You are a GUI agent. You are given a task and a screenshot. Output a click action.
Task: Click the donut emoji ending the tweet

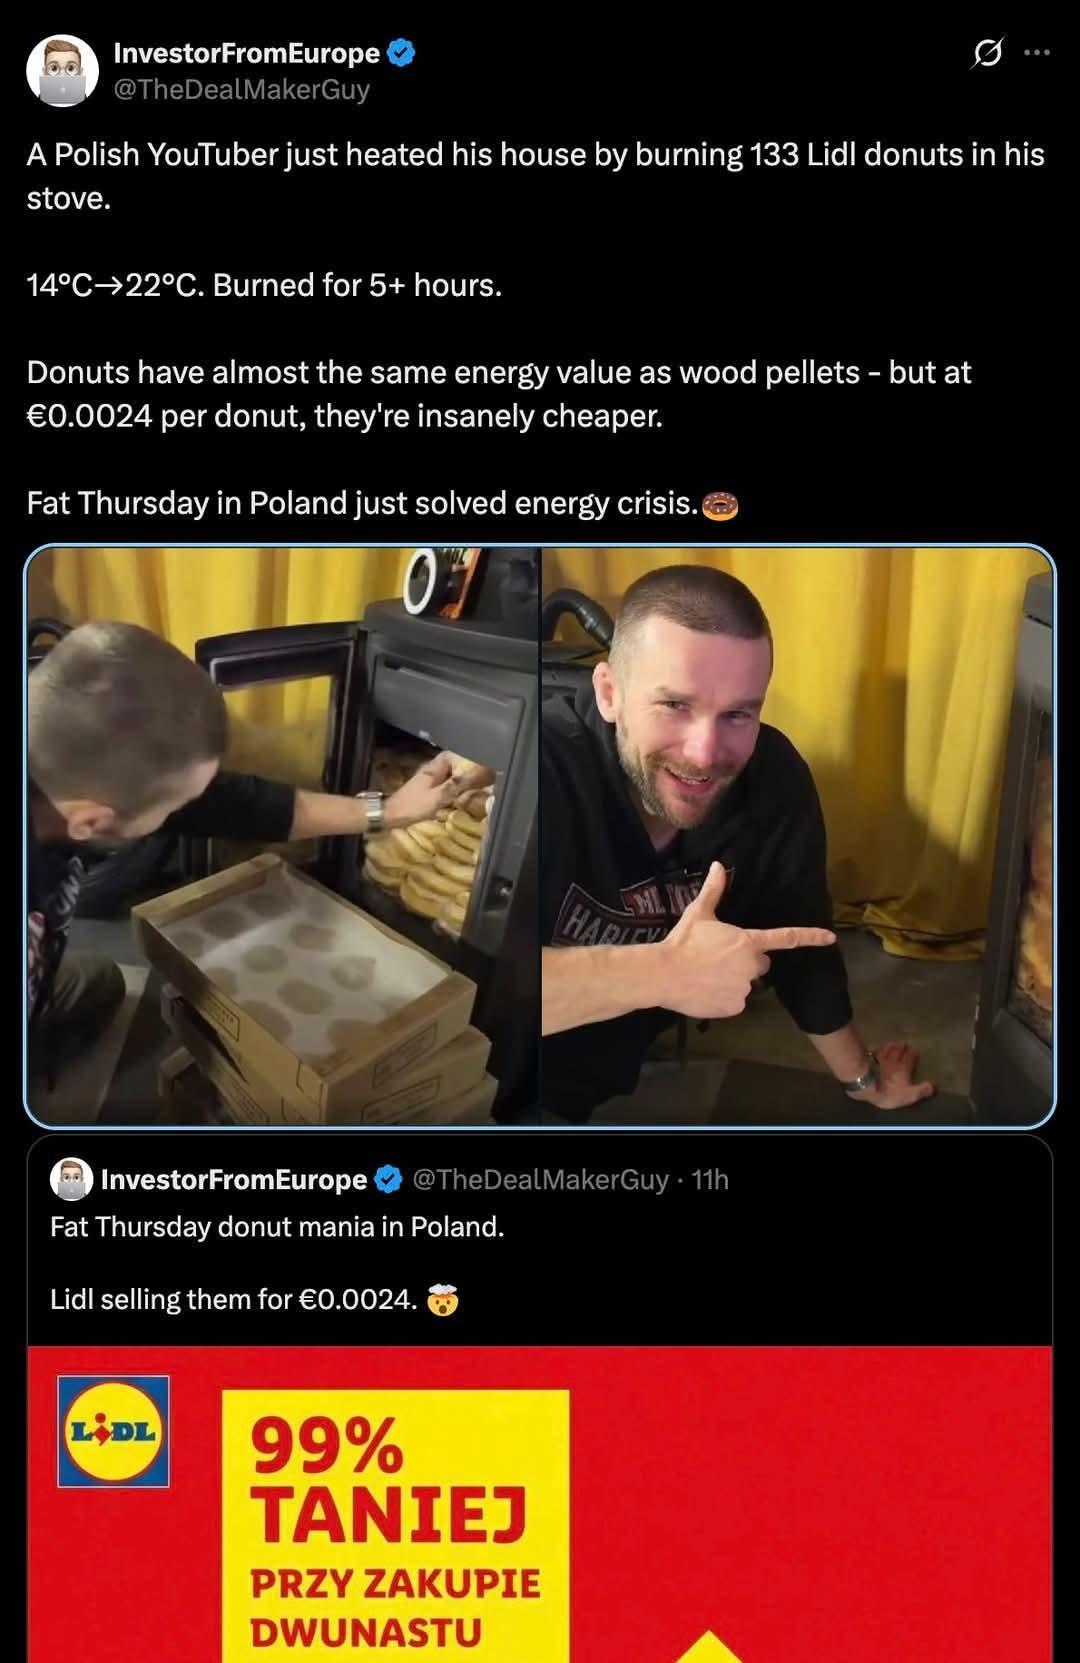tap(720, 505)
